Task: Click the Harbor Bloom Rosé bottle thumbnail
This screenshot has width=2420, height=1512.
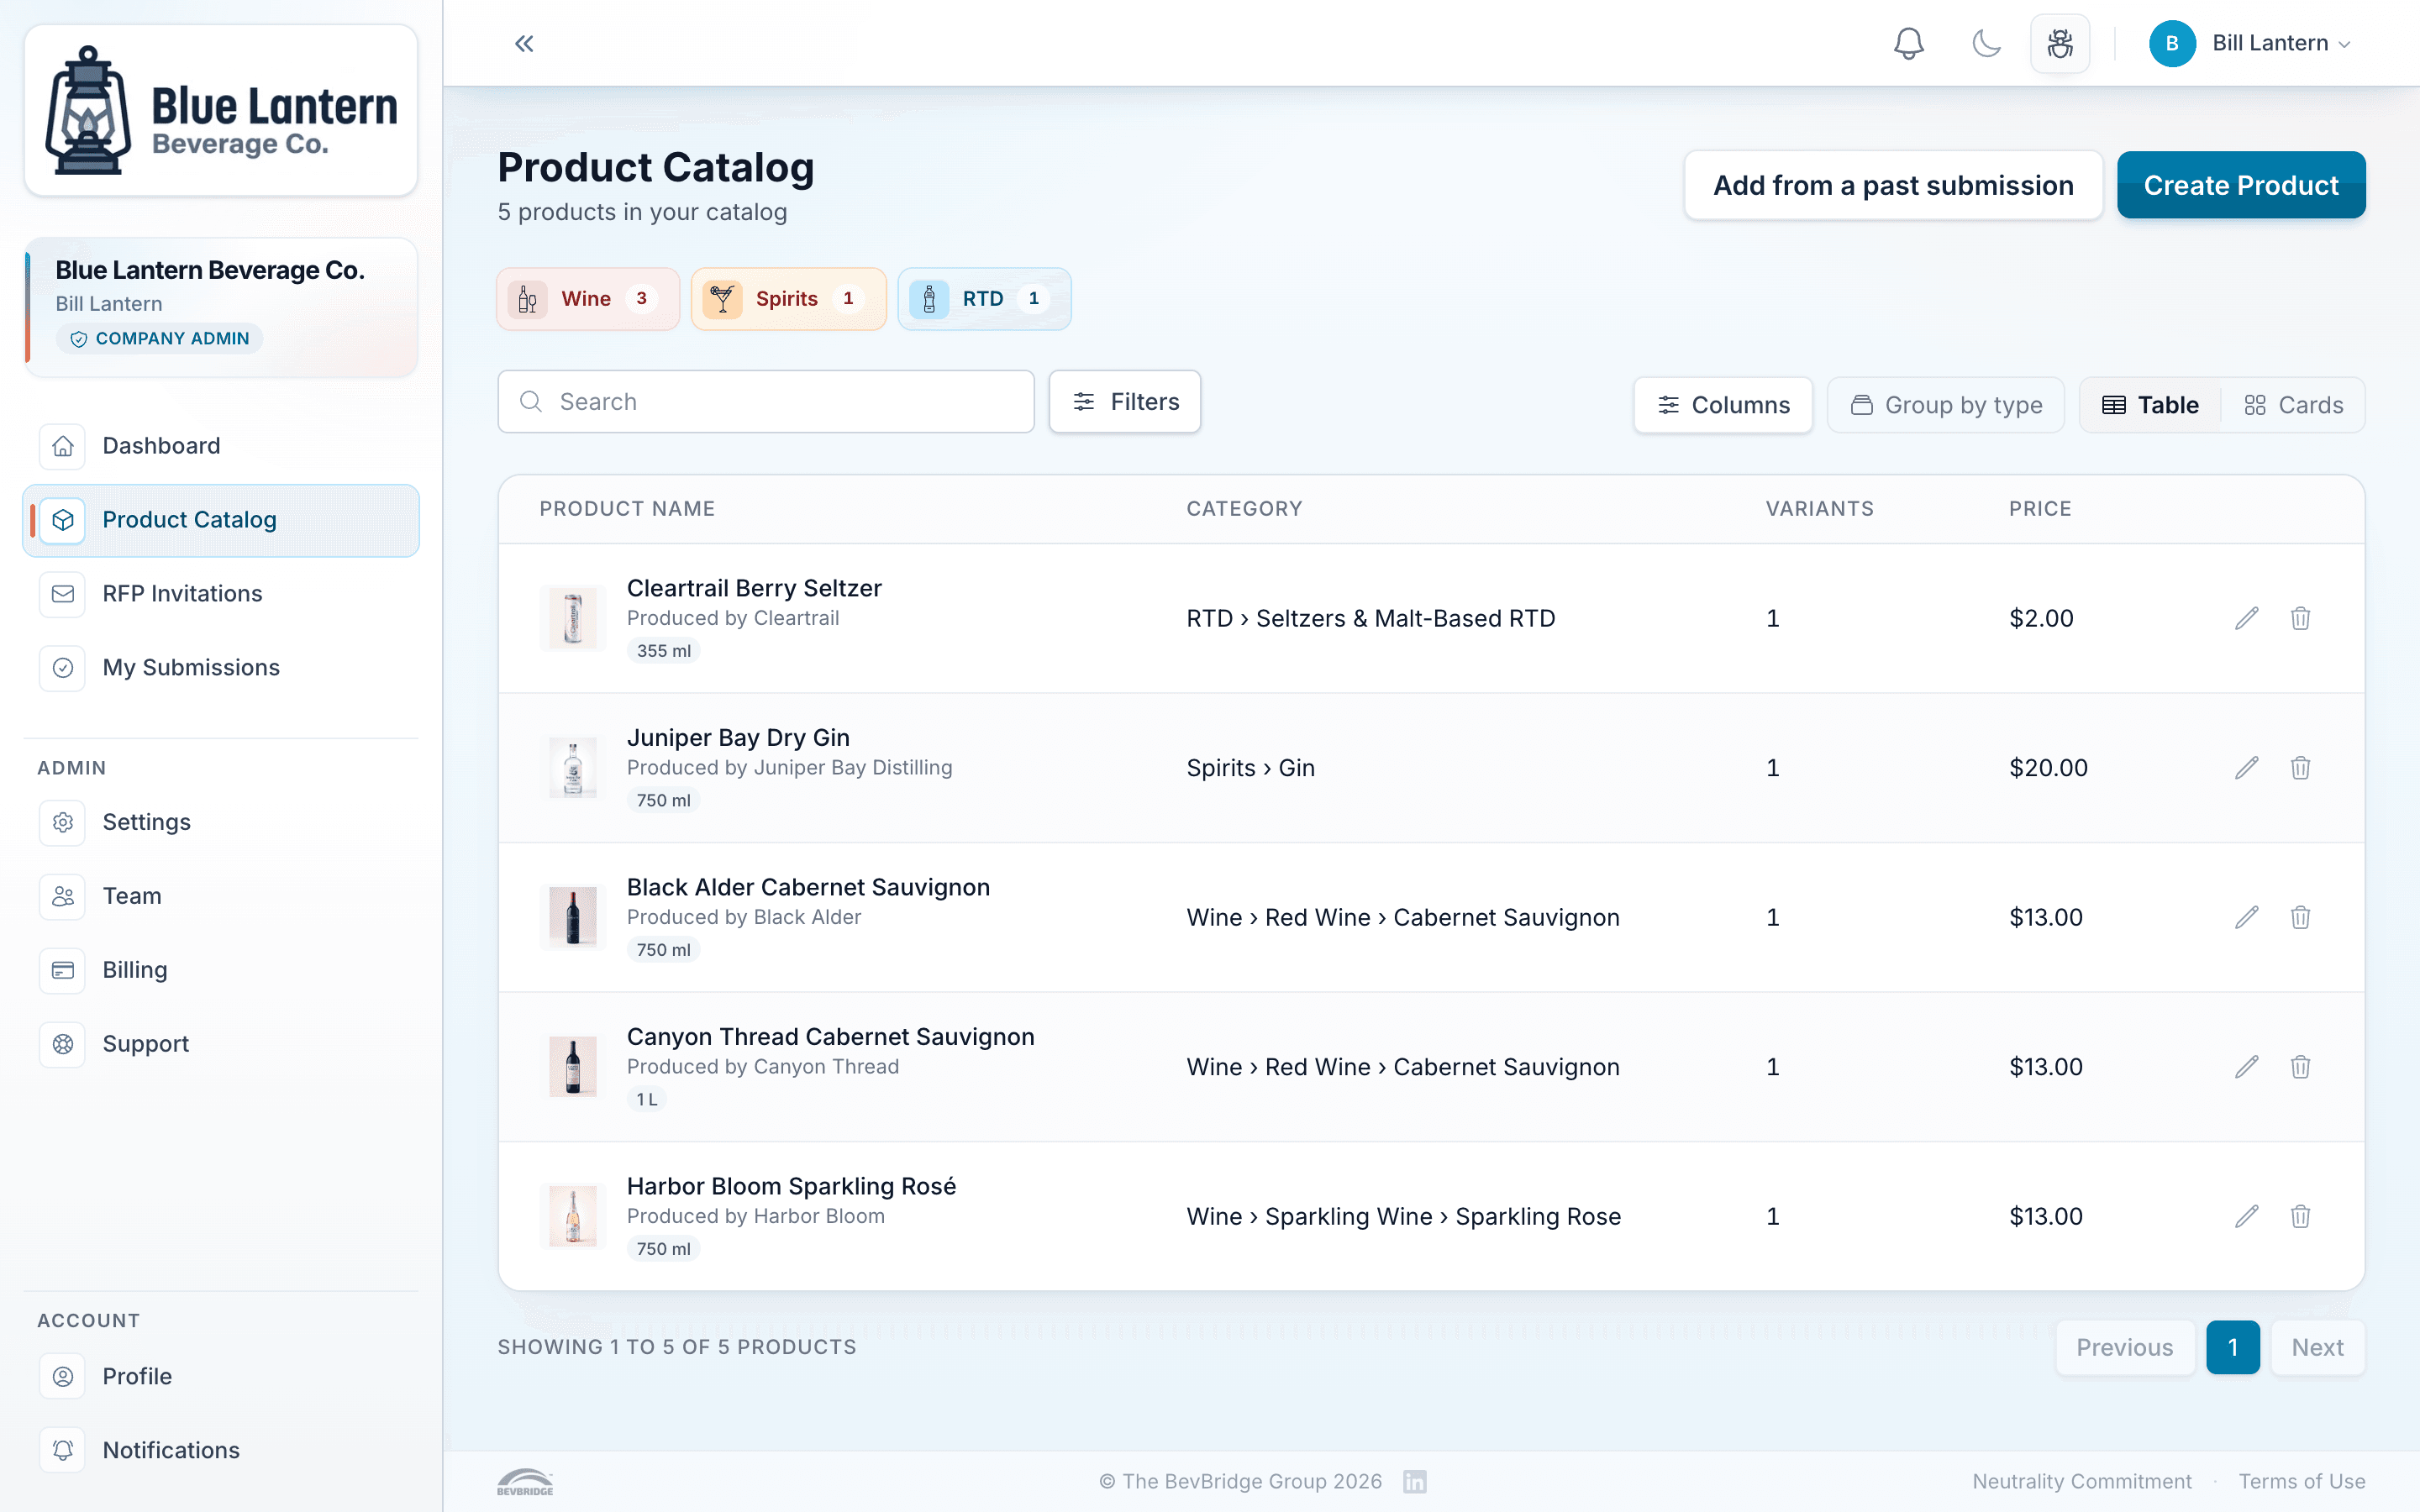Action: [x=573, y=1217]
